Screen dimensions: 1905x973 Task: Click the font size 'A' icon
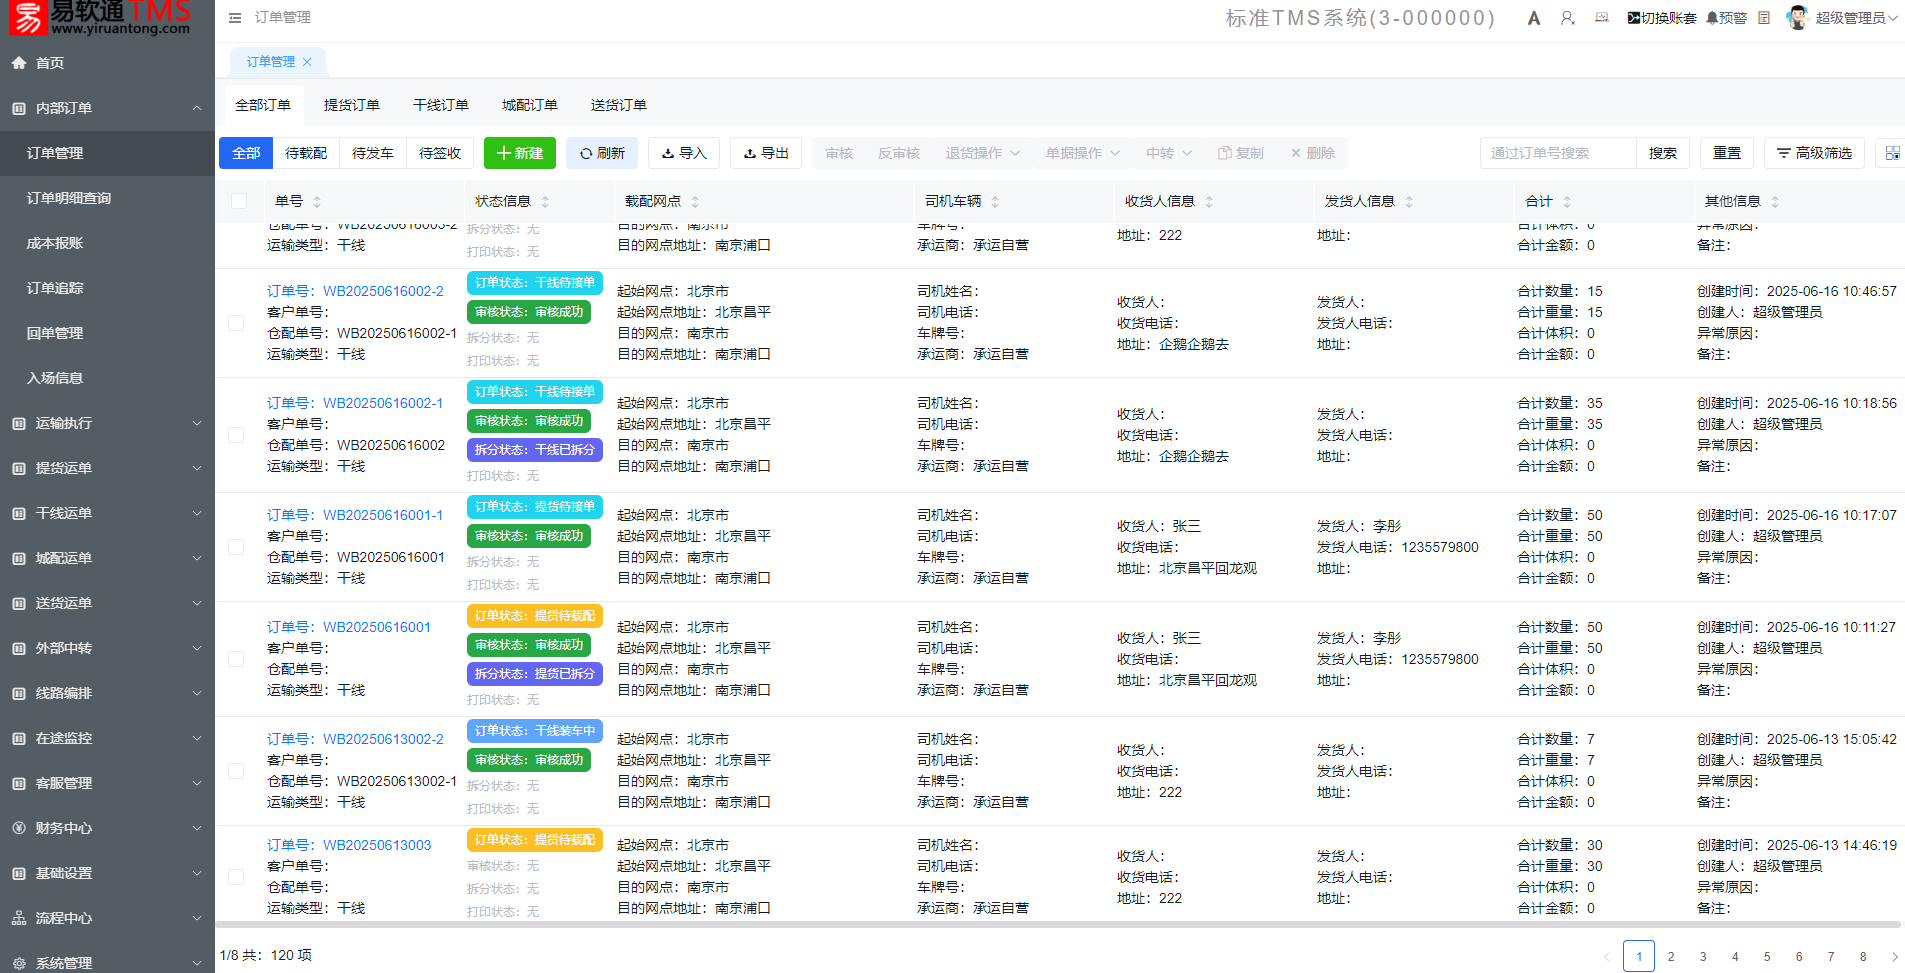coord(1534,18)
